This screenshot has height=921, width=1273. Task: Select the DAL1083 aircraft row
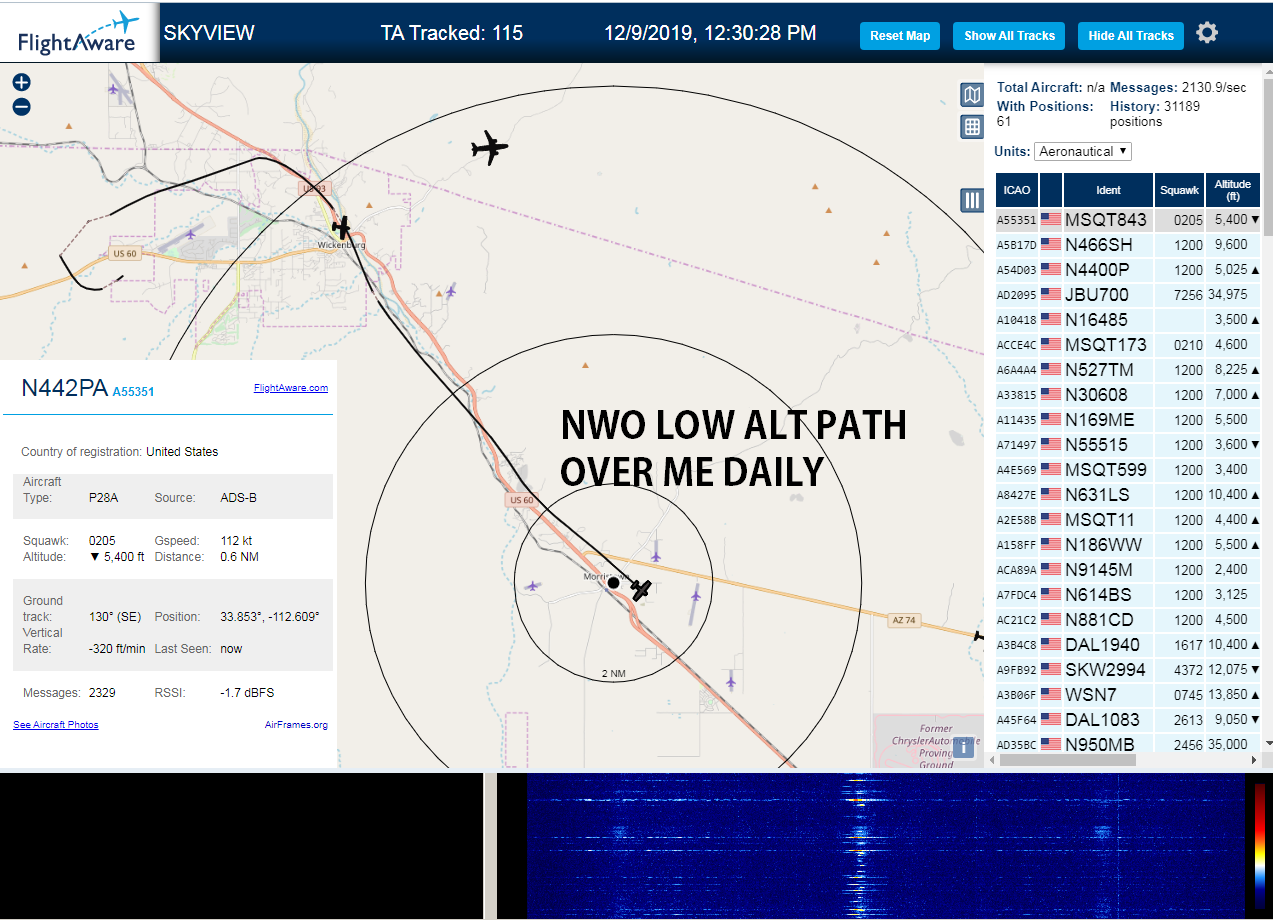[x=1128, y=719]
